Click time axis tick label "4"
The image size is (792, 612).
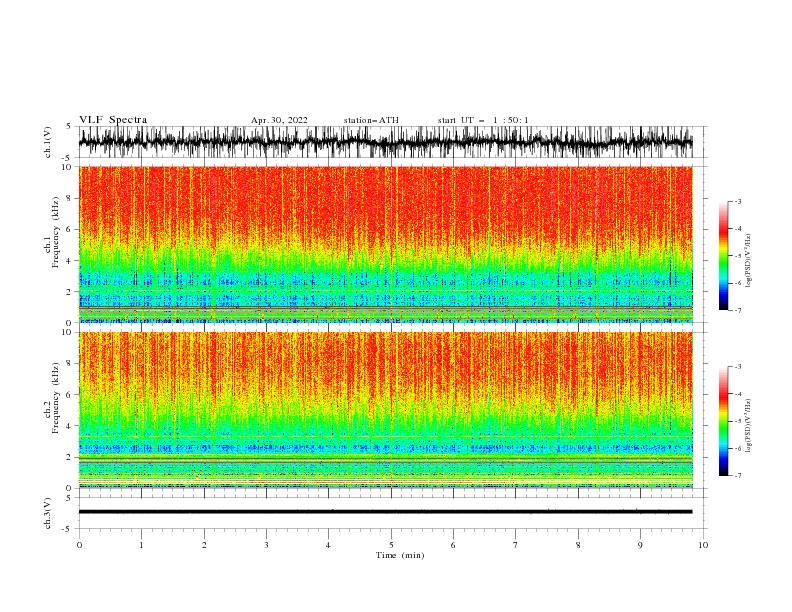328,545
